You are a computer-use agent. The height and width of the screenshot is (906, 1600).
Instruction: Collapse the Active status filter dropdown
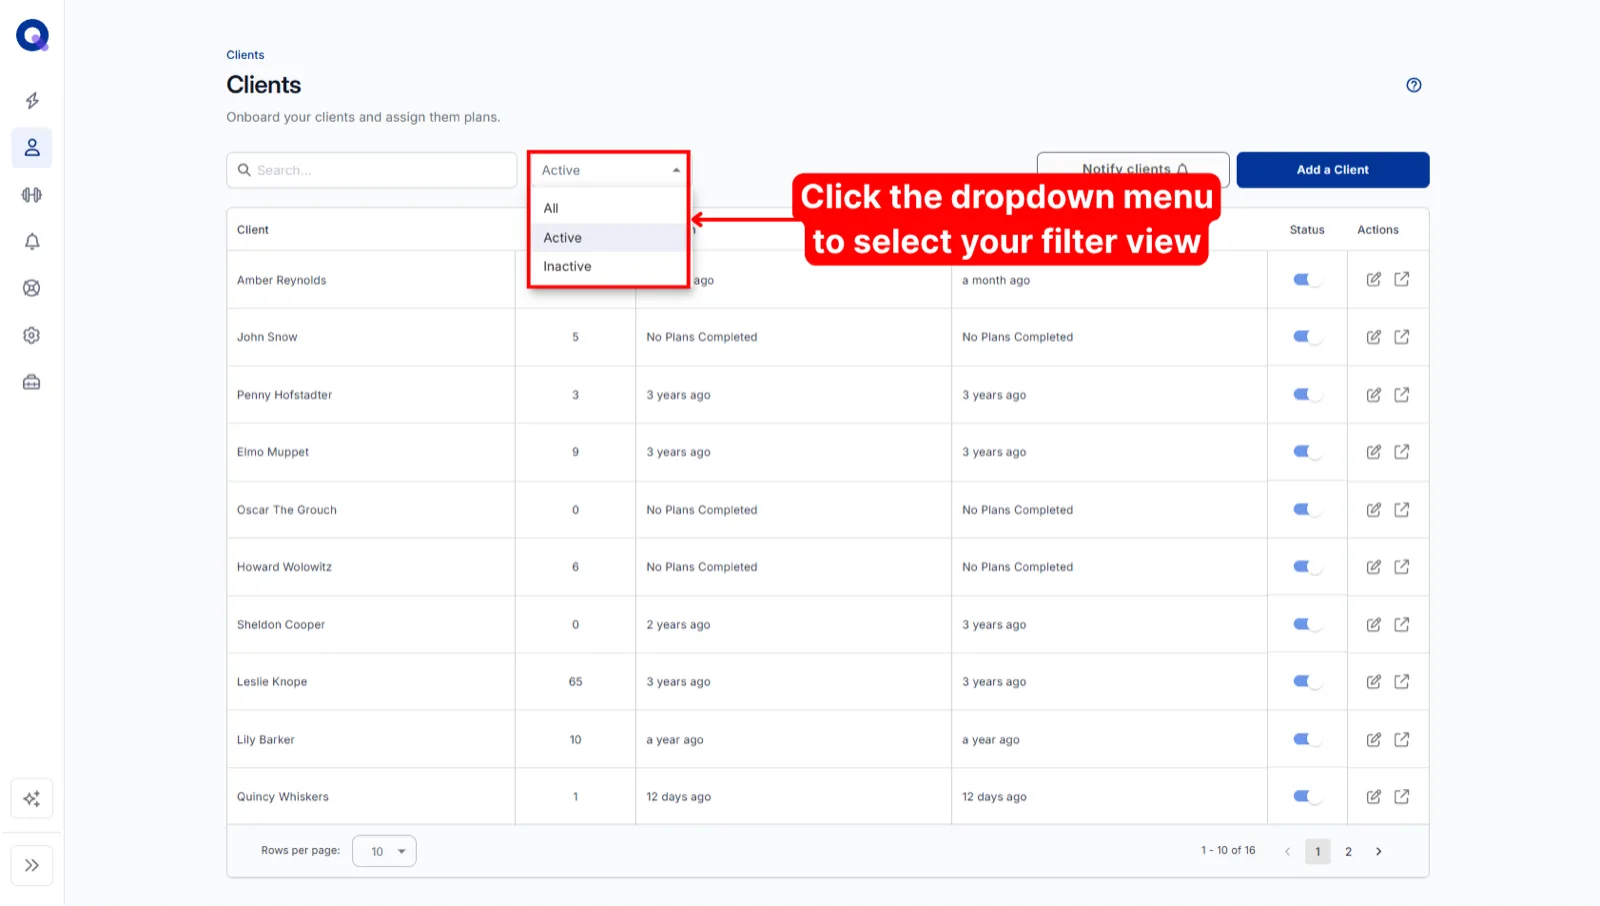pyautogui.click(x=609, y=171)
